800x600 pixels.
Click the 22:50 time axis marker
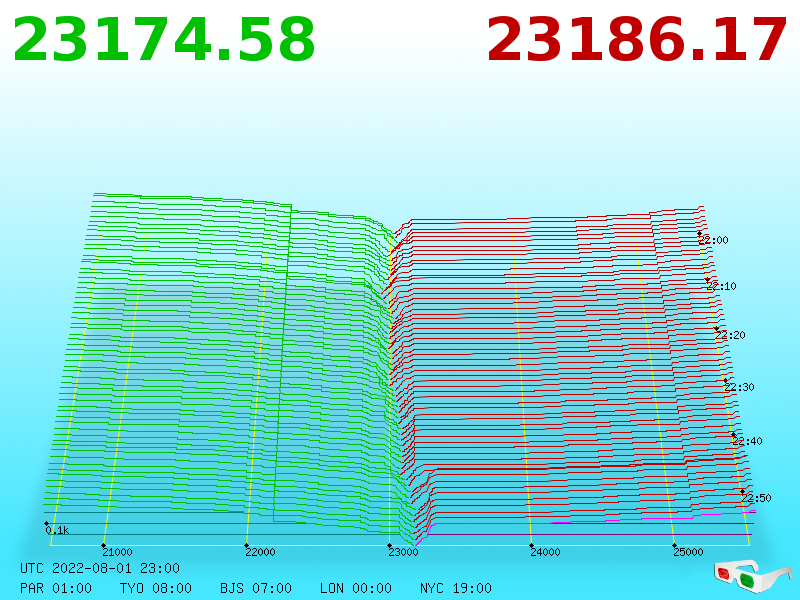coord(757,498)
